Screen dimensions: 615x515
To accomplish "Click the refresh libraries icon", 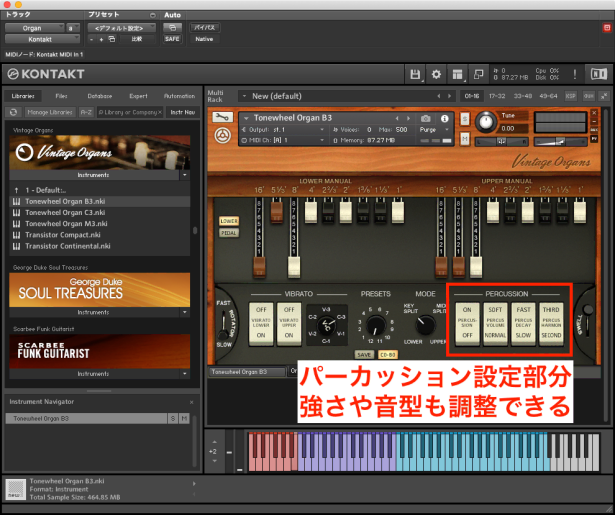I will (13, 112).
